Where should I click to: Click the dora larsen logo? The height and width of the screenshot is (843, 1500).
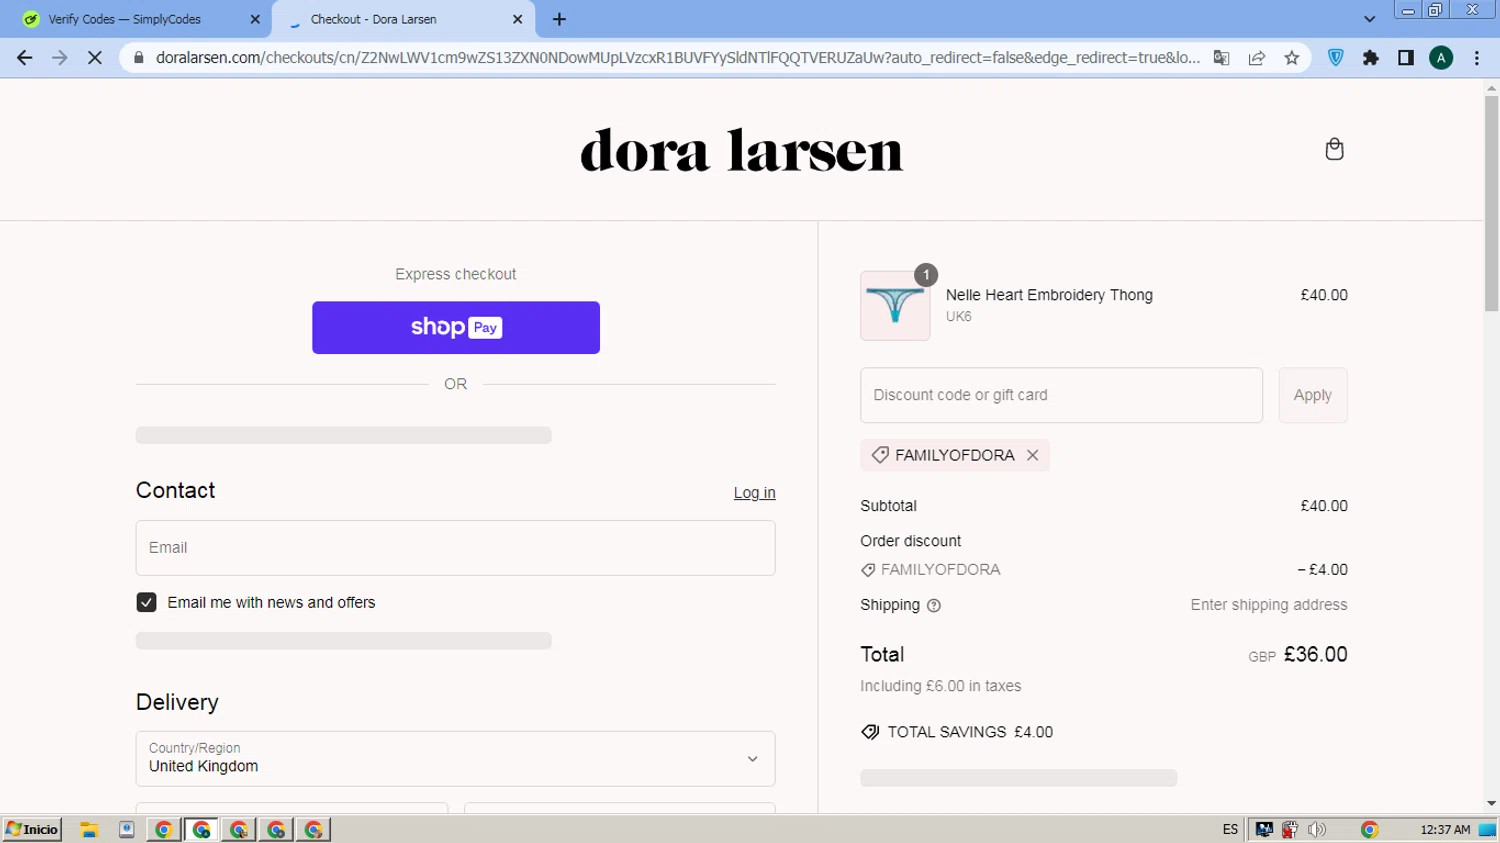click(741, 151)
